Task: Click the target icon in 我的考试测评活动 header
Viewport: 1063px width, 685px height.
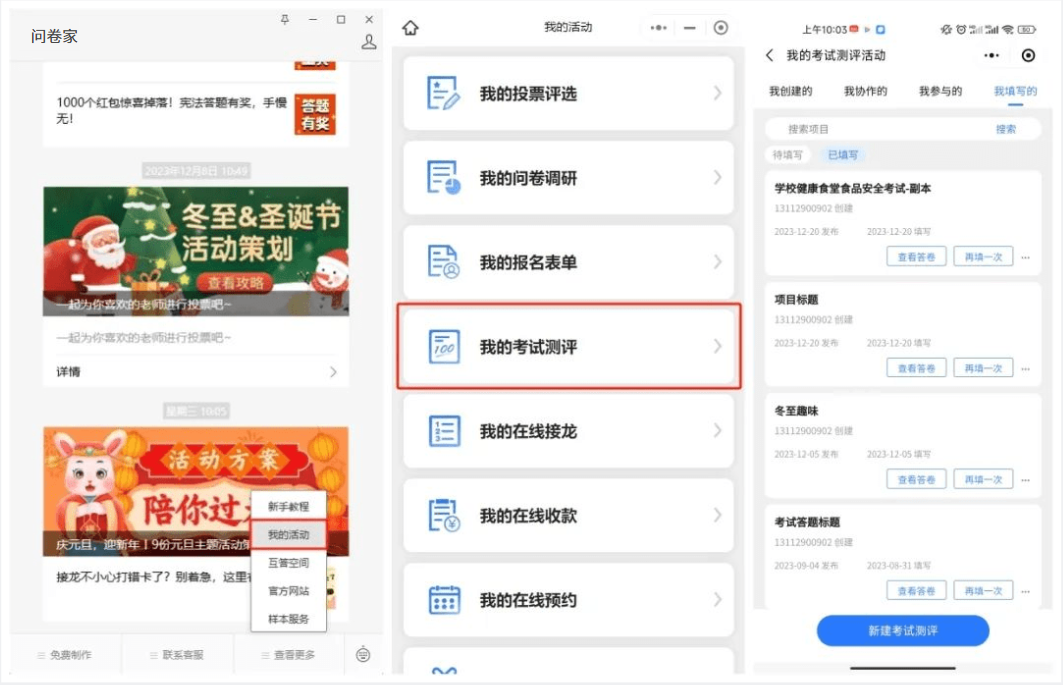Action: pos(1028,56)
